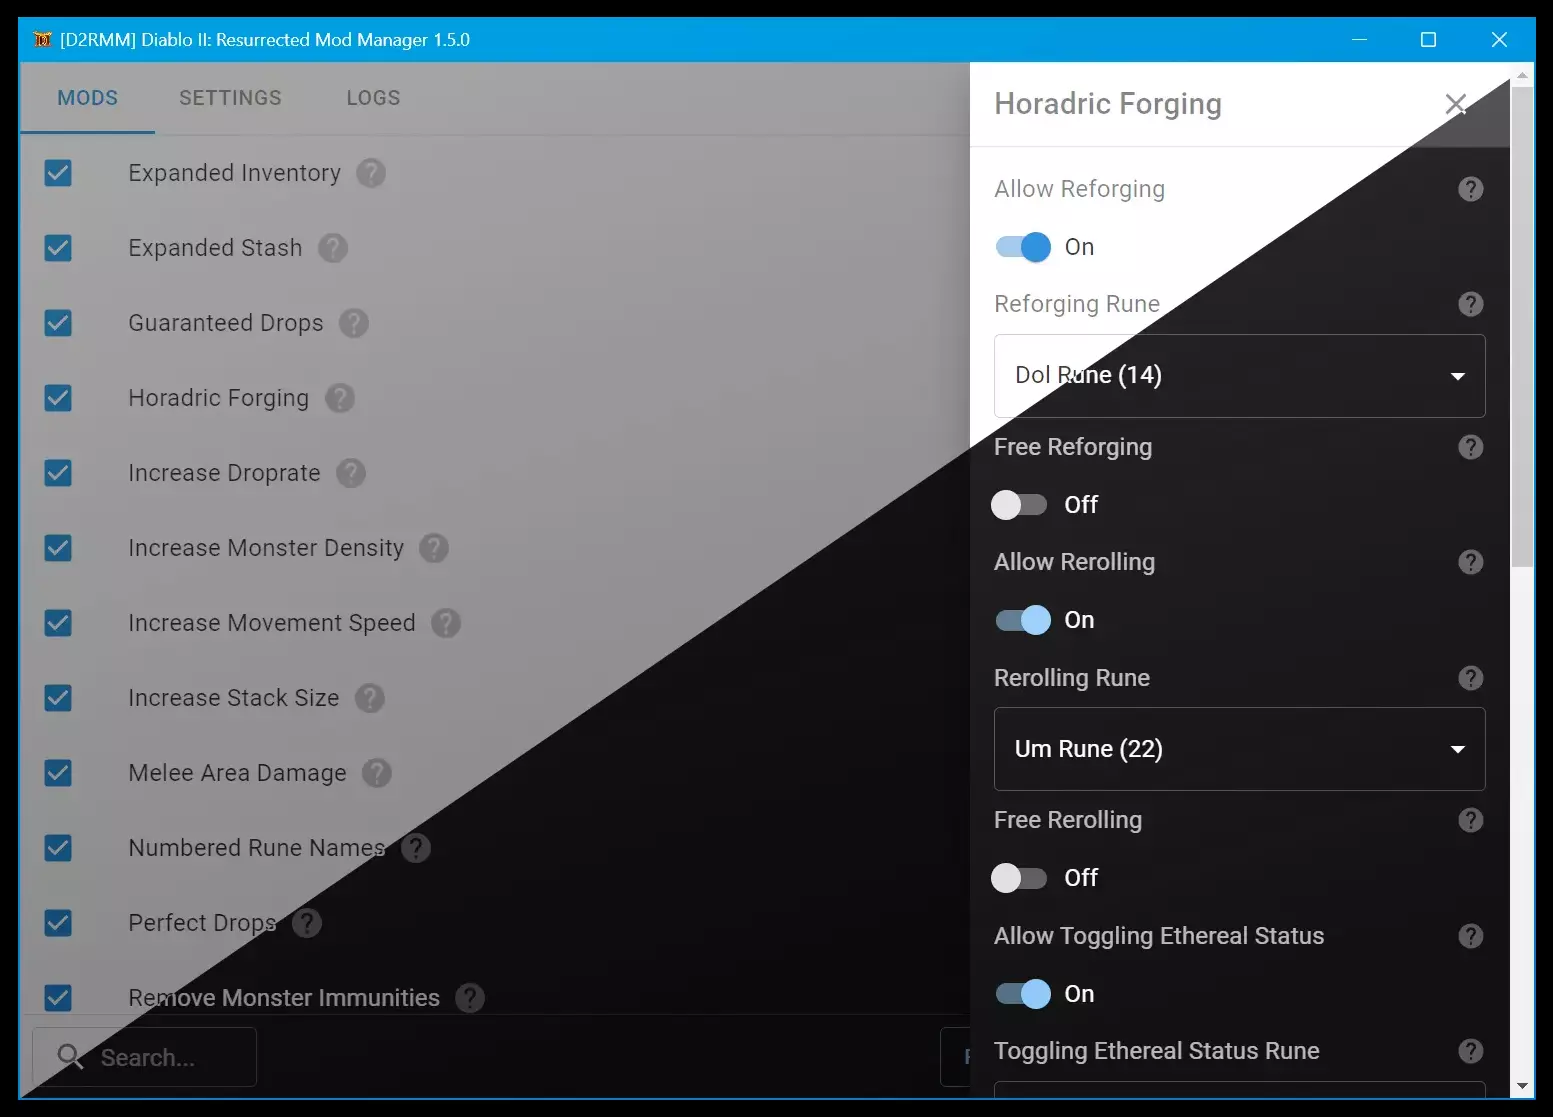
Task: Open the Reforging Rune dropdown showing Dol Rune
Action: pyautogui.click(x=1240, y=376)
